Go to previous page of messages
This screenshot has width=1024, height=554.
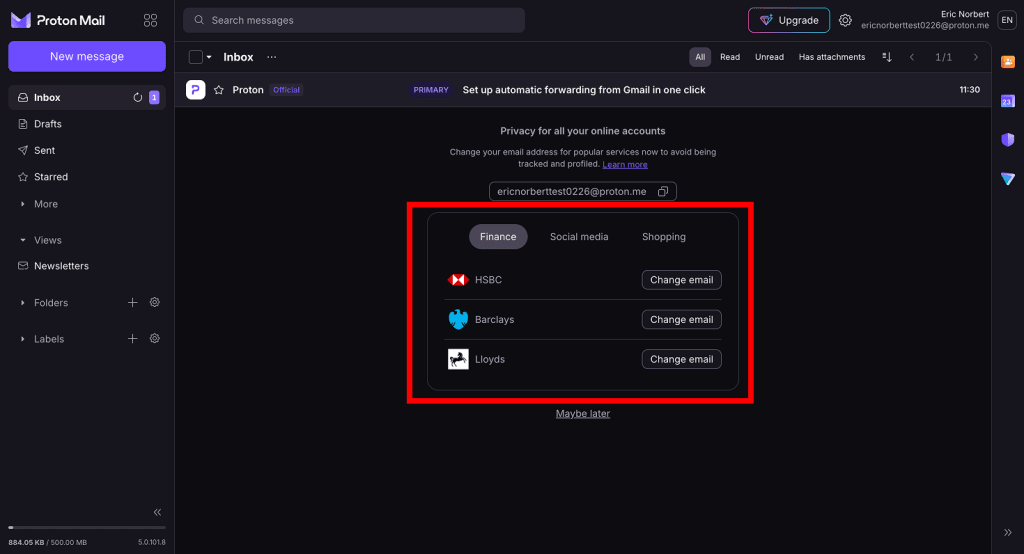pyautogui.click(x=912, y=57)
